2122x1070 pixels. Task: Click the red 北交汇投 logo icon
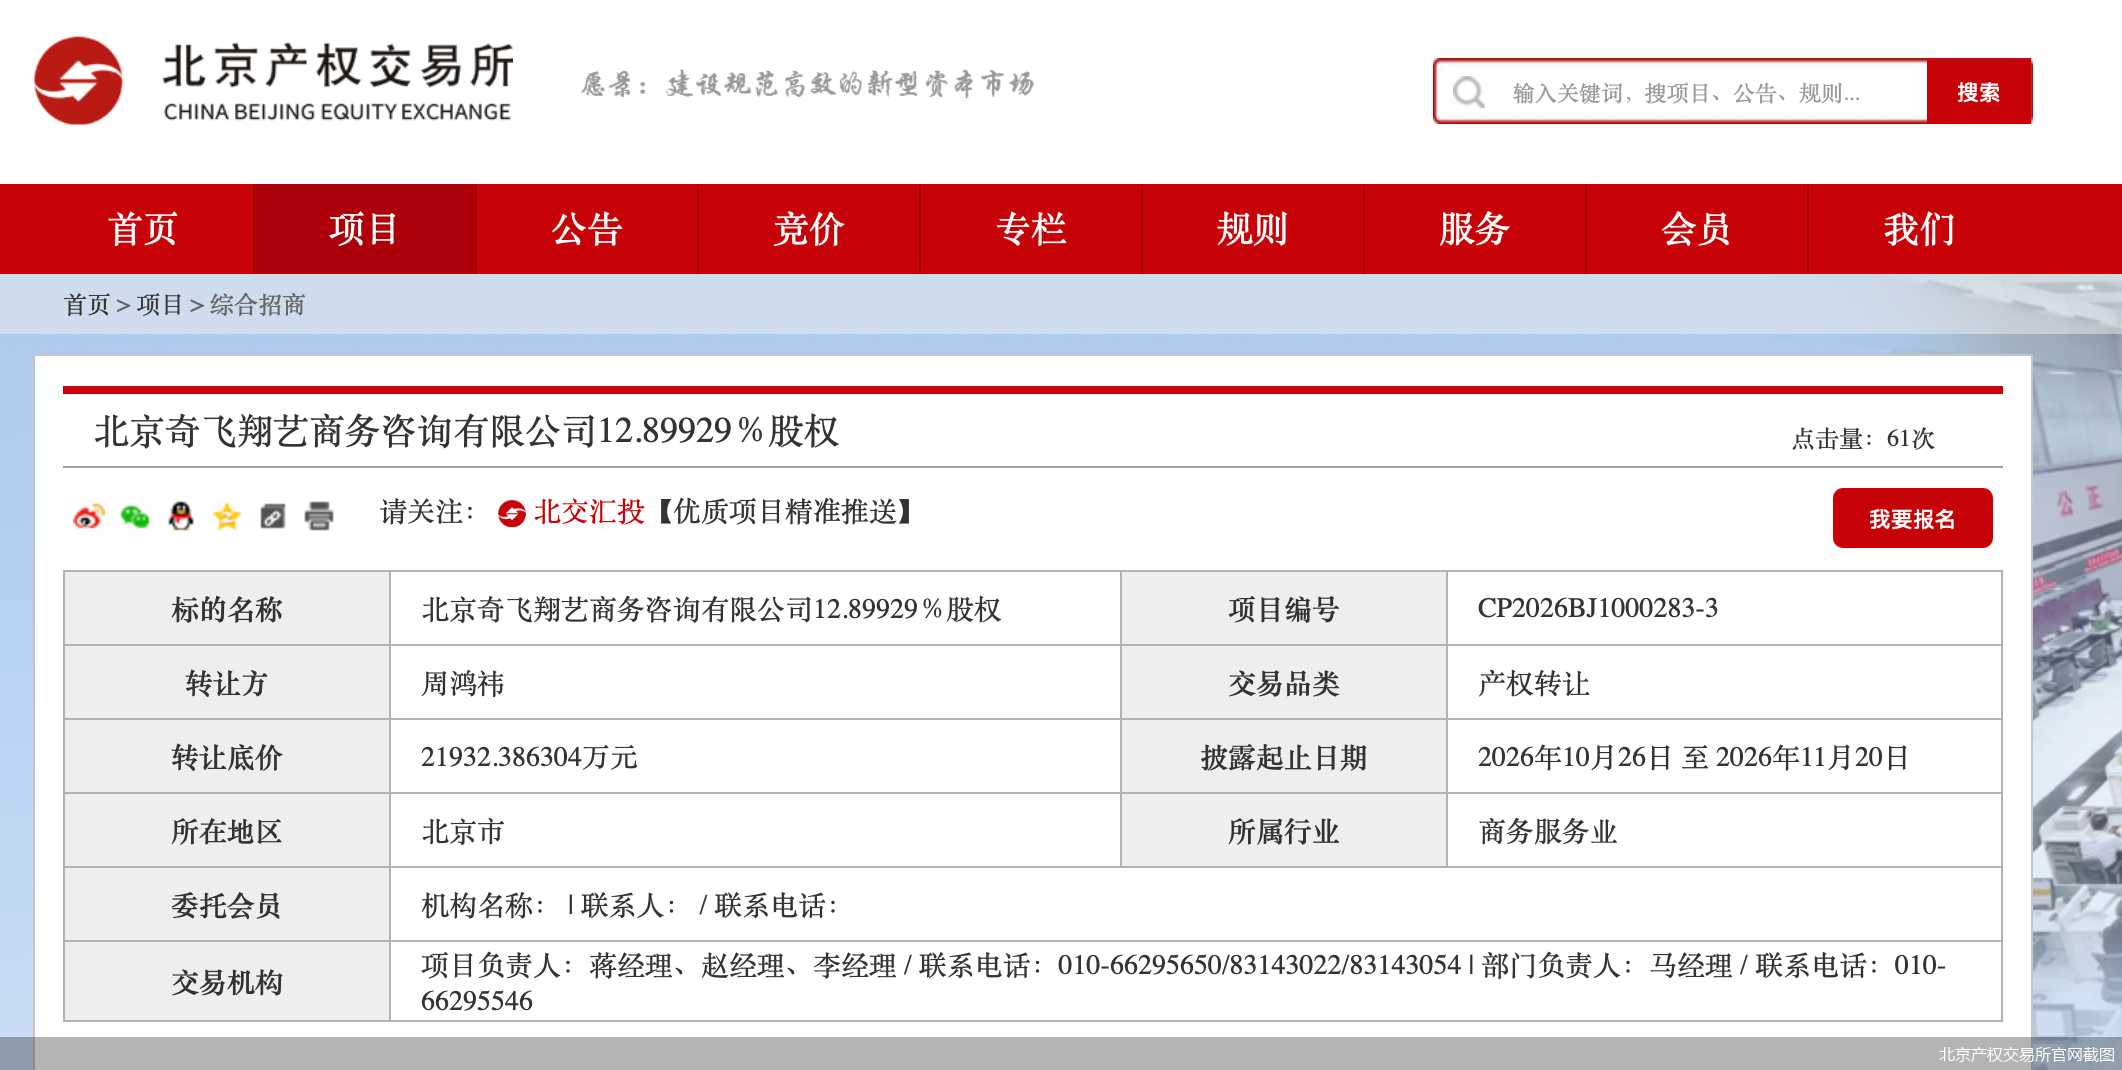tap(512, 514)
